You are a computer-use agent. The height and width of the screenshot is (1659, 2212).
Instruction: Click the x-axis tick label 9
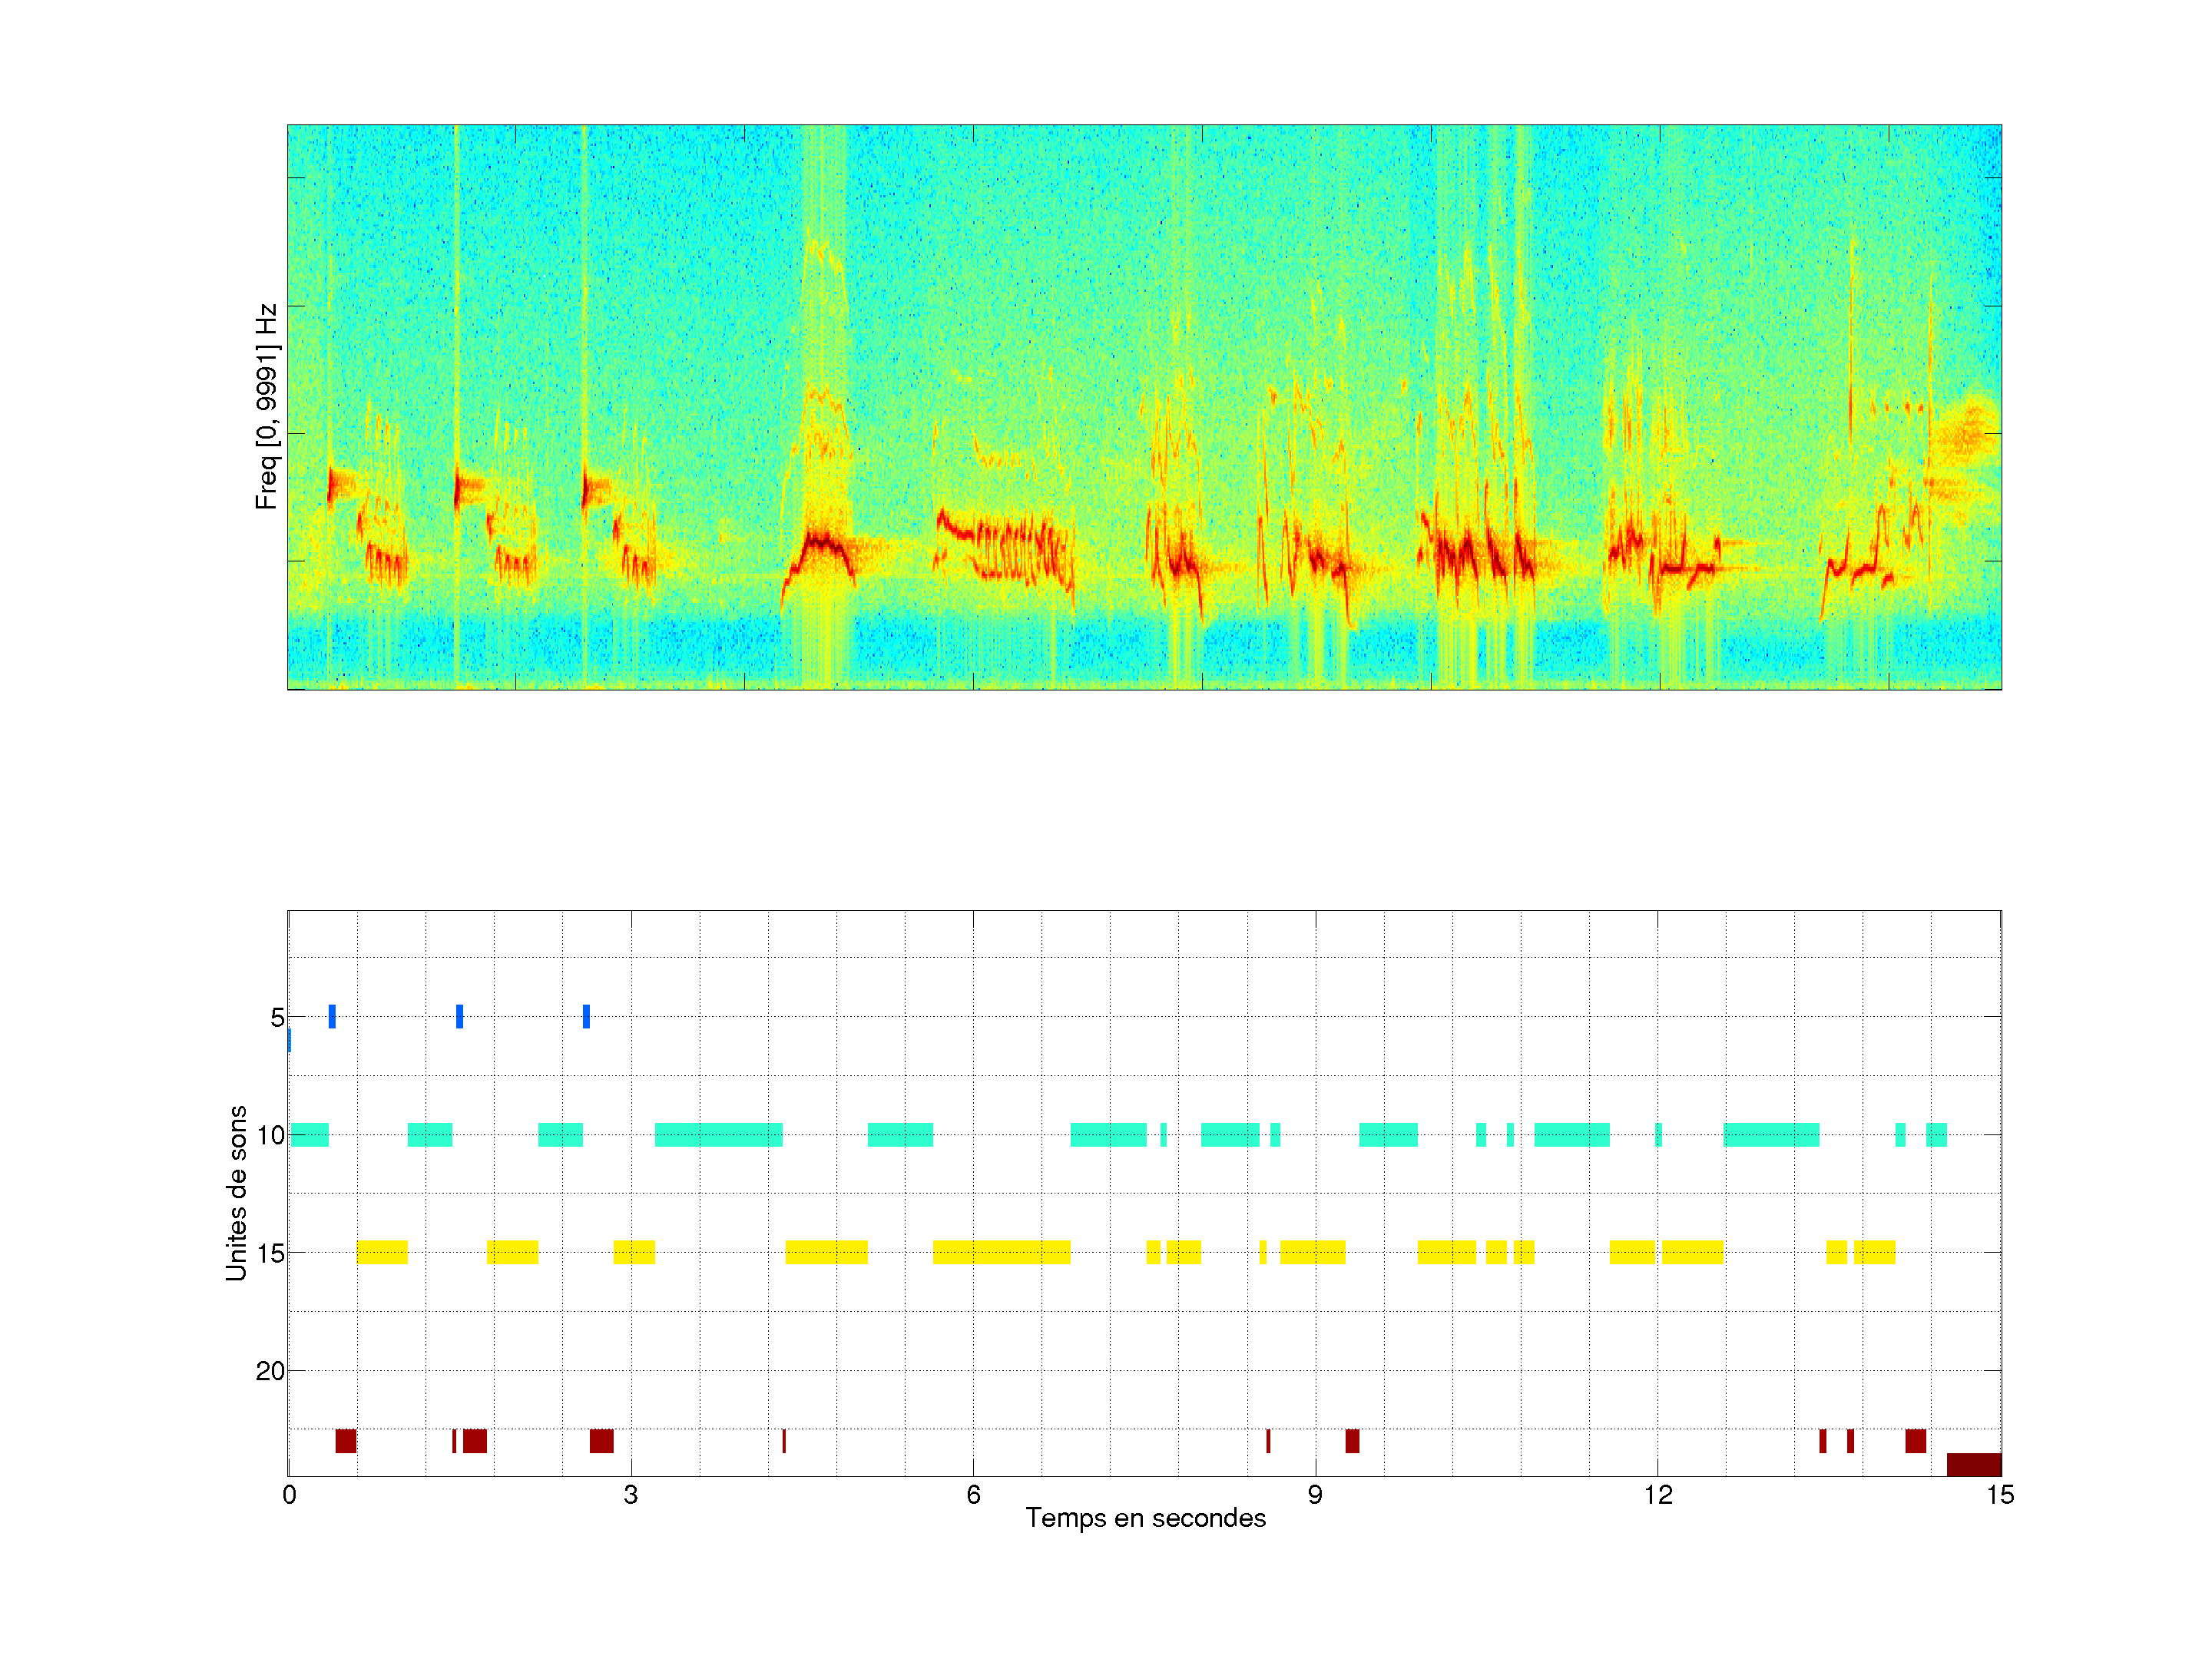click(1315, 1495)
